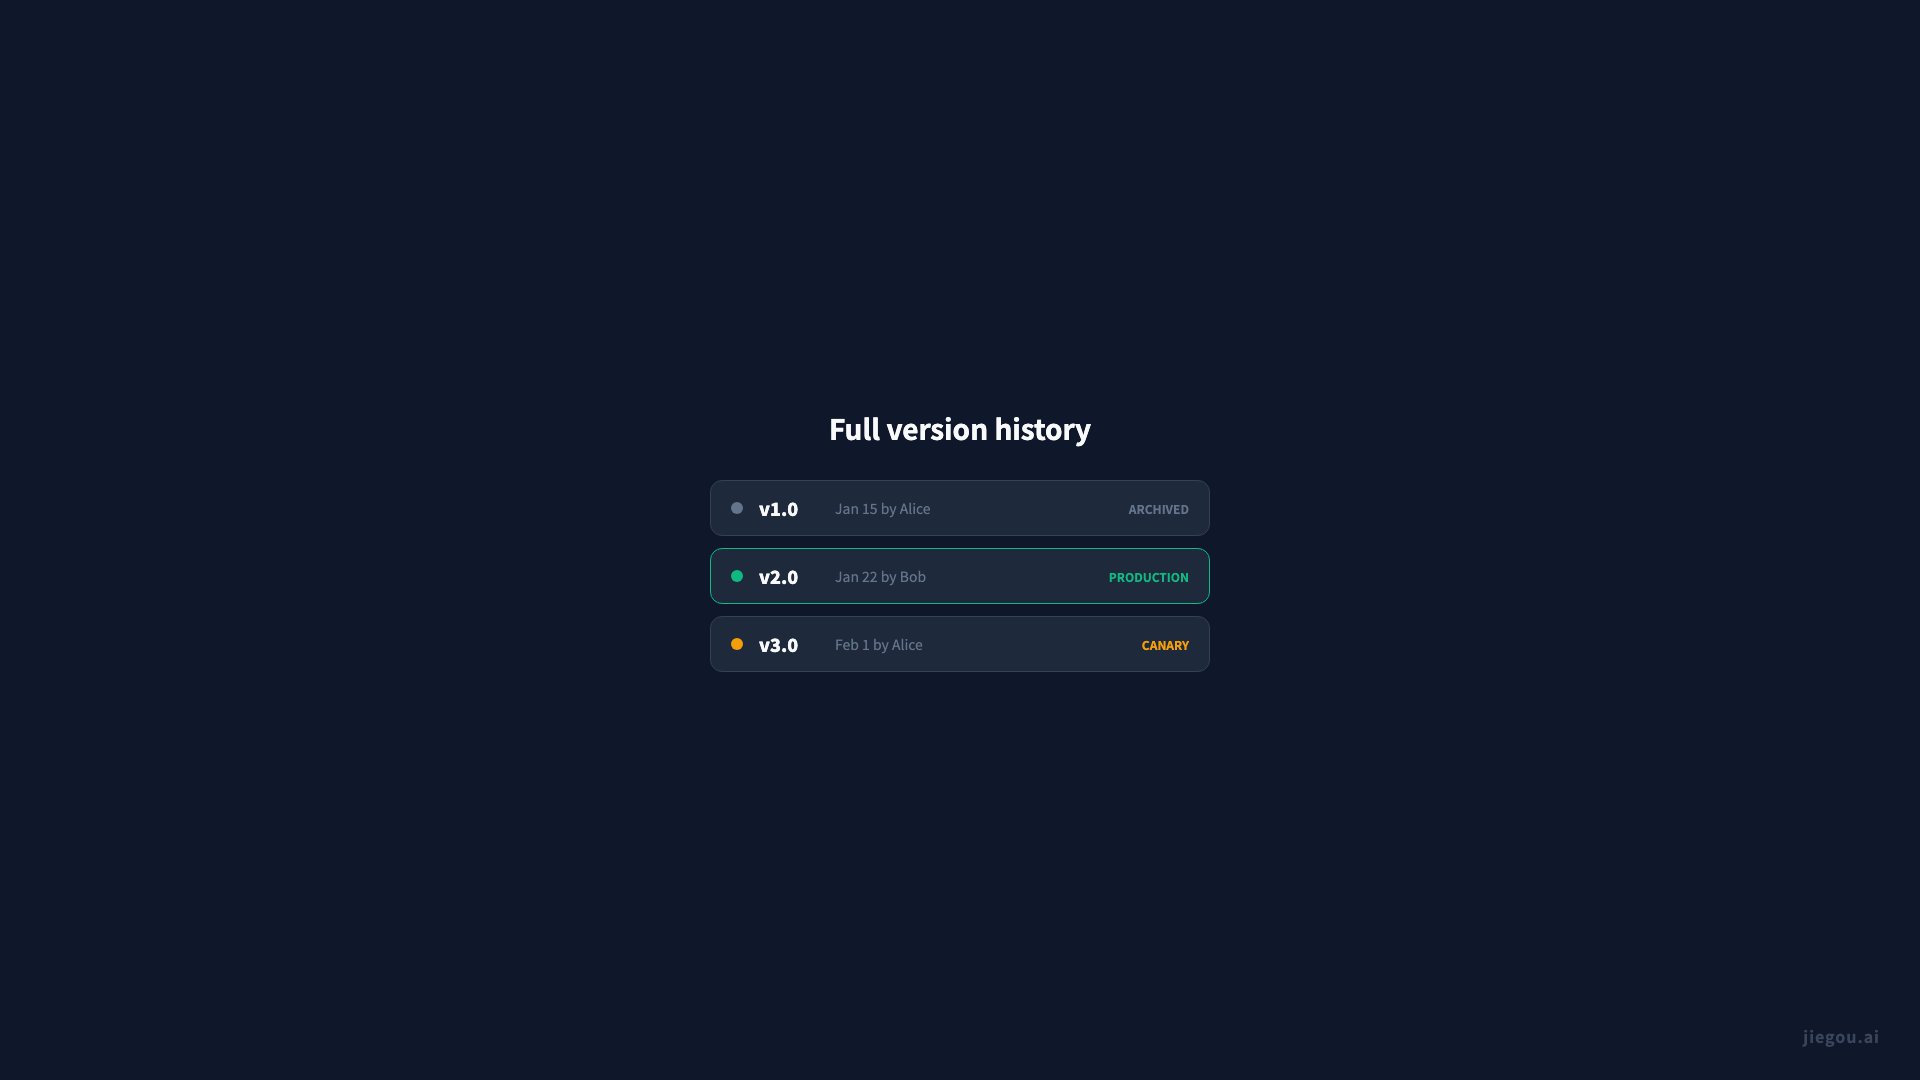Click the orange status dot beside v3.0
Viewport: 1920px width, 1080px height.
coord(737,644)
